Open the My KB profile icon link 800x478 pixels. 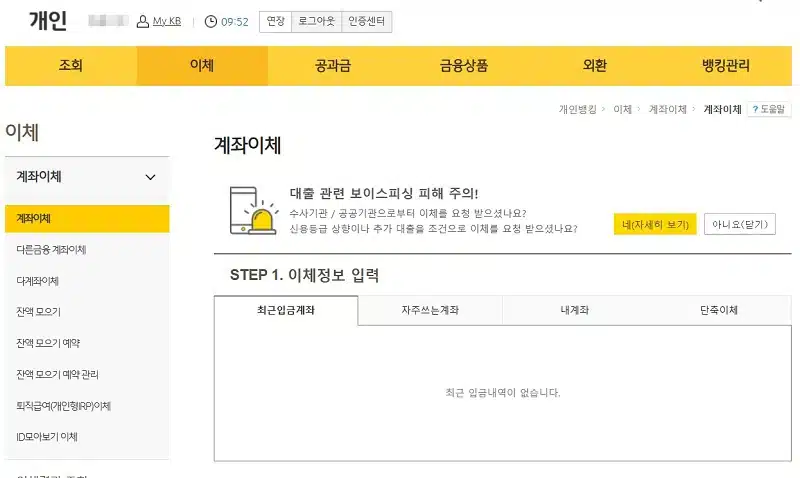[143, 21]
